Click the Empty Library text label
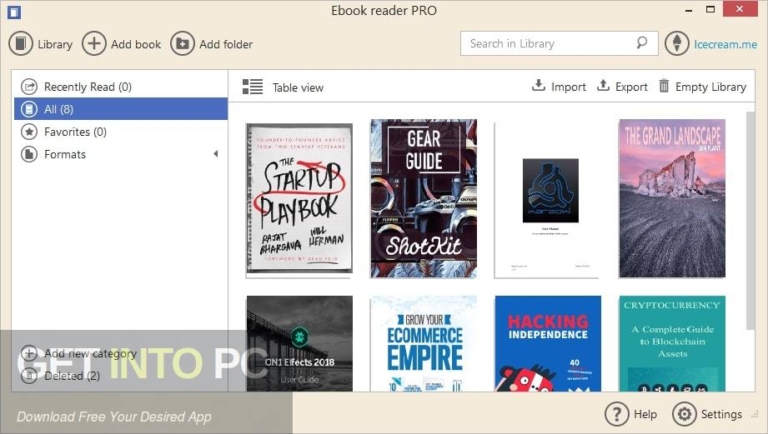Screen dimensions: 768x434 click(x=711, y=87)
